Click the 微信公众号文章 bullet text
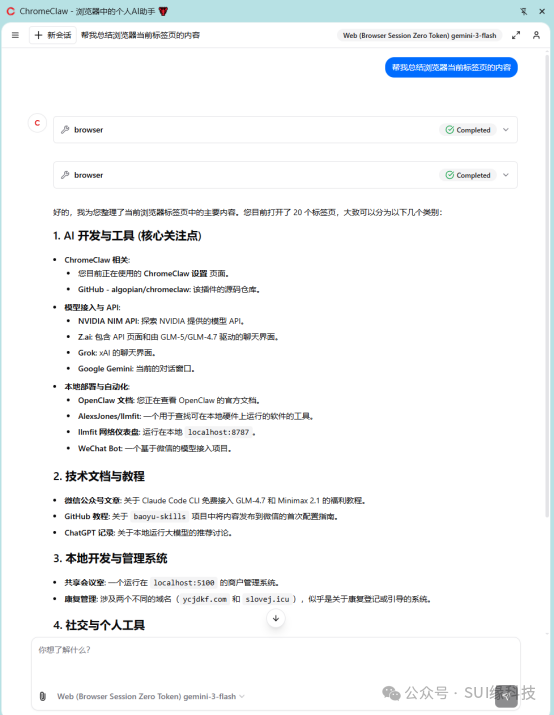 (215, 500)
